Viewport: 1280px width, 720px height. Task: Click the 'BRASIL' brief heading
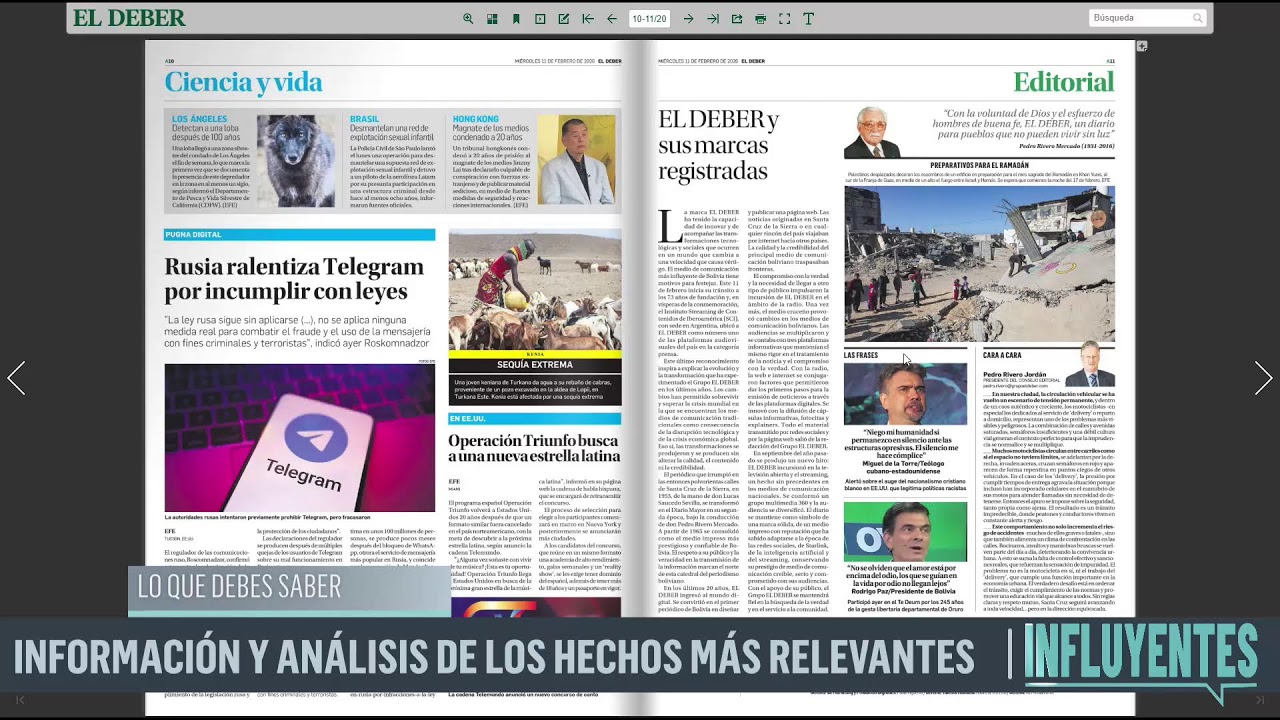tap(364, 119)
